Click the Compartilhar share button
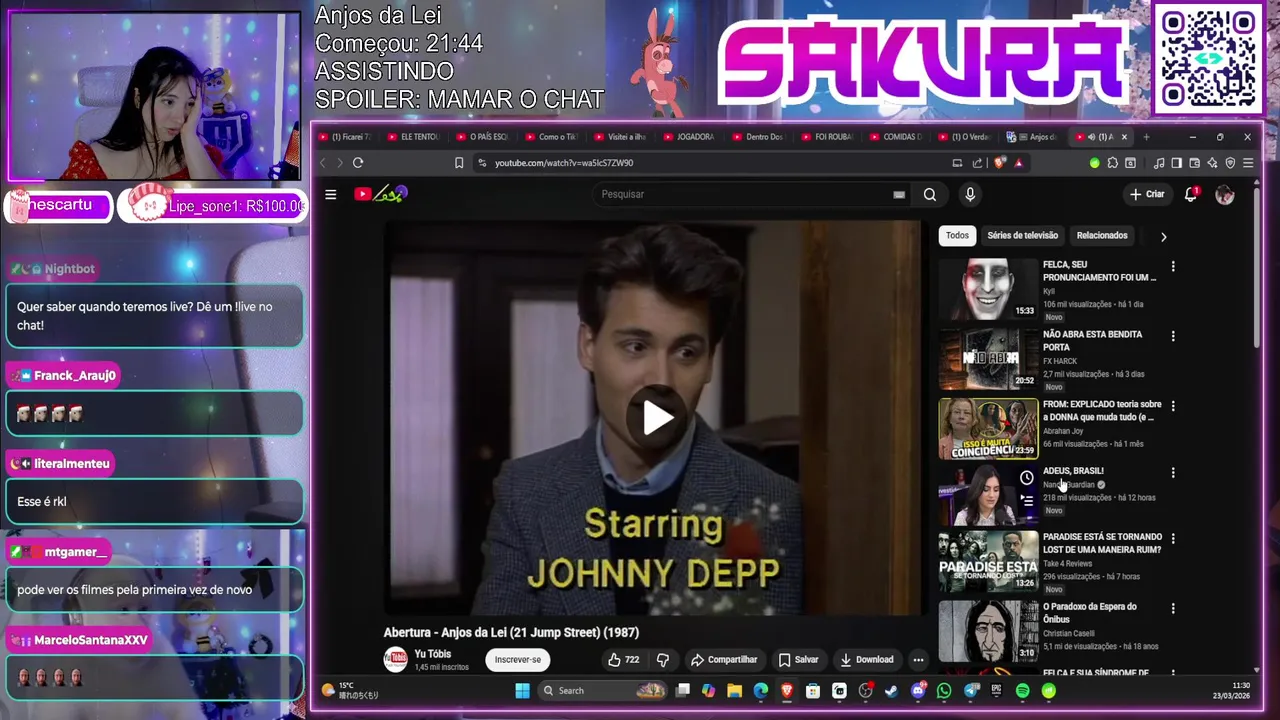The height and width of the screenshot is (720, 1280). [x=724, y=660]
